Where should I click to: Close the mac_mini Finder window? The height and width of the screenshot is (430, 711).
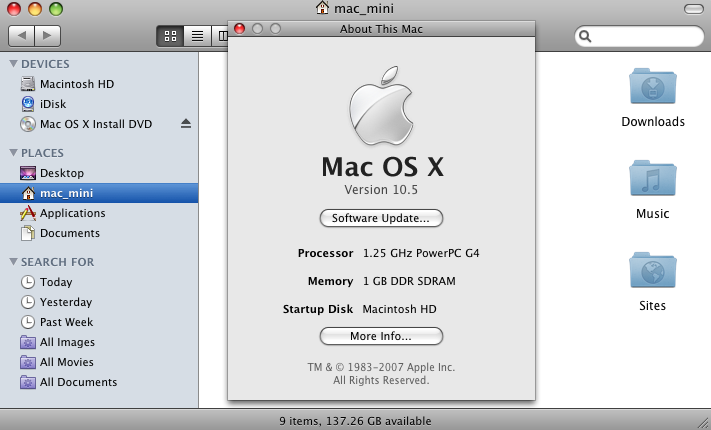(x=14, y=8)
